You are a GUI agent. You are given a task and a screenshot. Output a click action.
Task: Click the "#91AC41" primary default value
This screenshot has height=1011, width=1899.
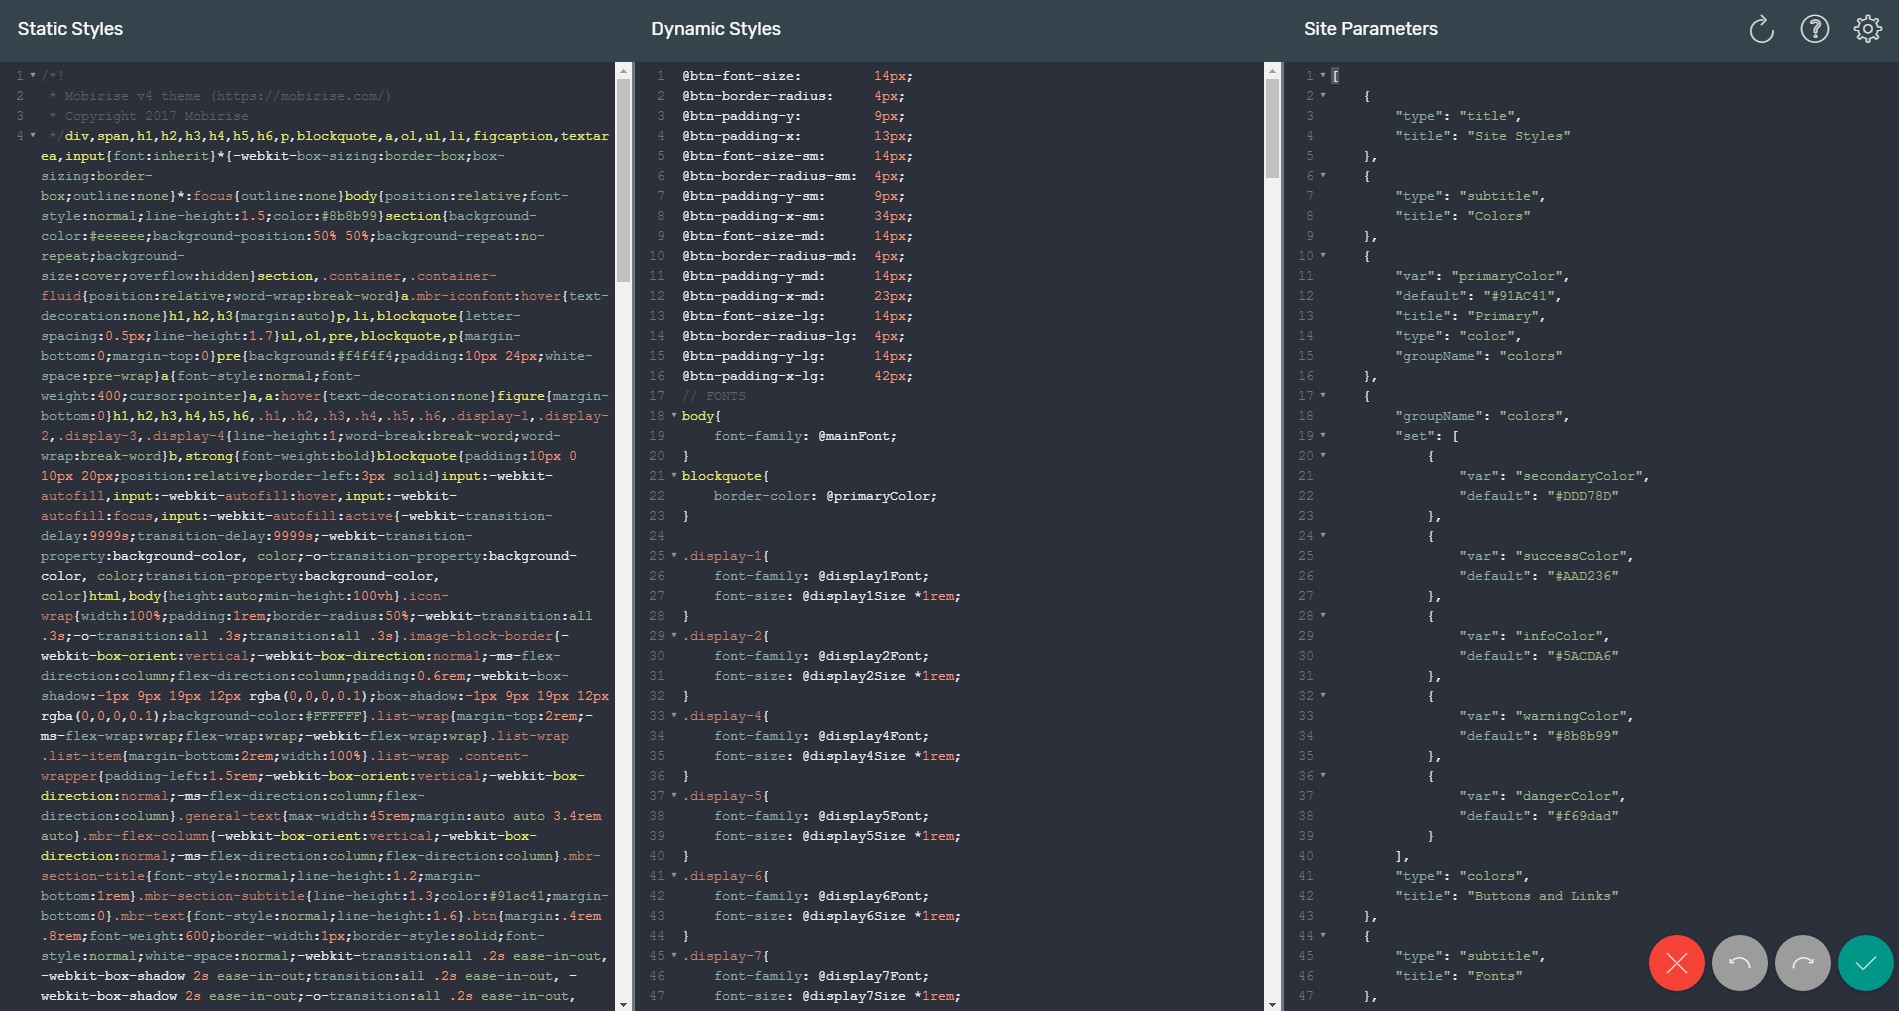click(1519, 296)
